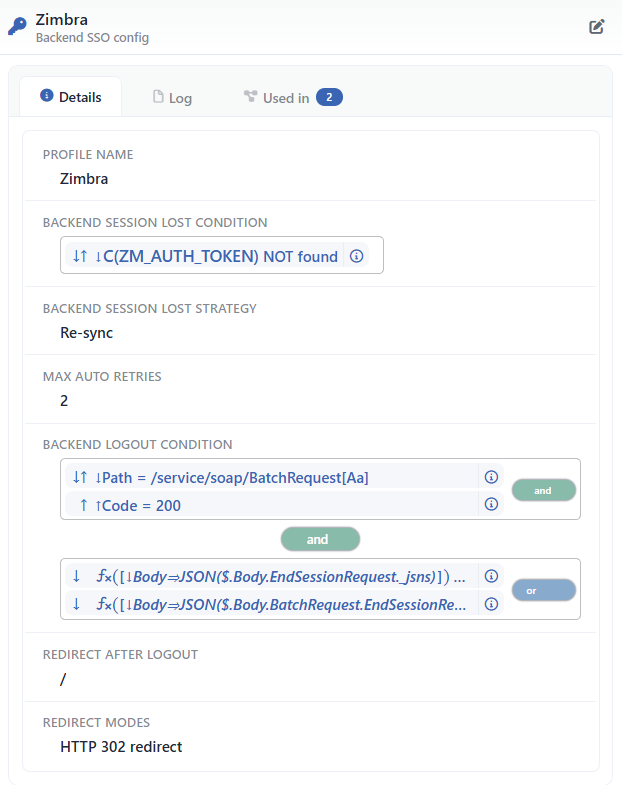Click the centered 'and' operator pill
This screenshot has width=622, height=785.
point(320,539)
